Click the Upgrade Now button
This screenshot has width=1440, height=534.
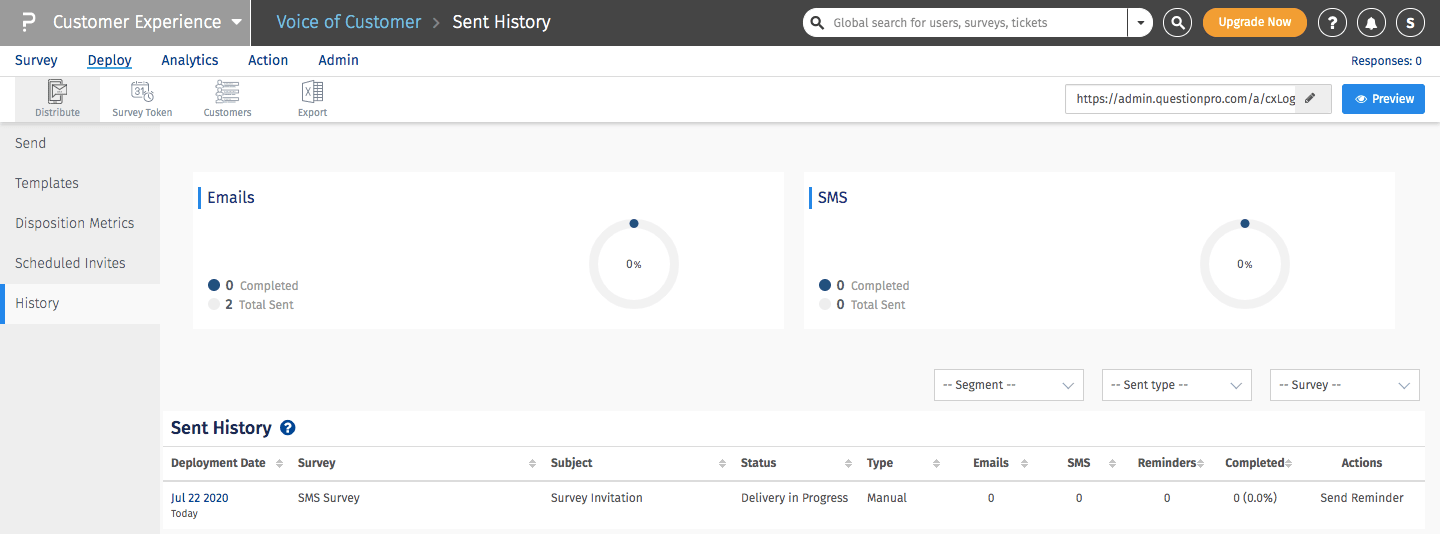click(1254, 22)
